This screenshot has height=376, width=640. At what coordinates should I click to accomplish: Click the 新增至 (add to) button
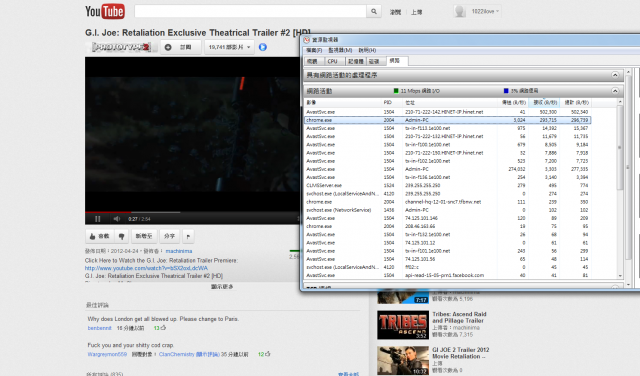click(x=144, y=236)
